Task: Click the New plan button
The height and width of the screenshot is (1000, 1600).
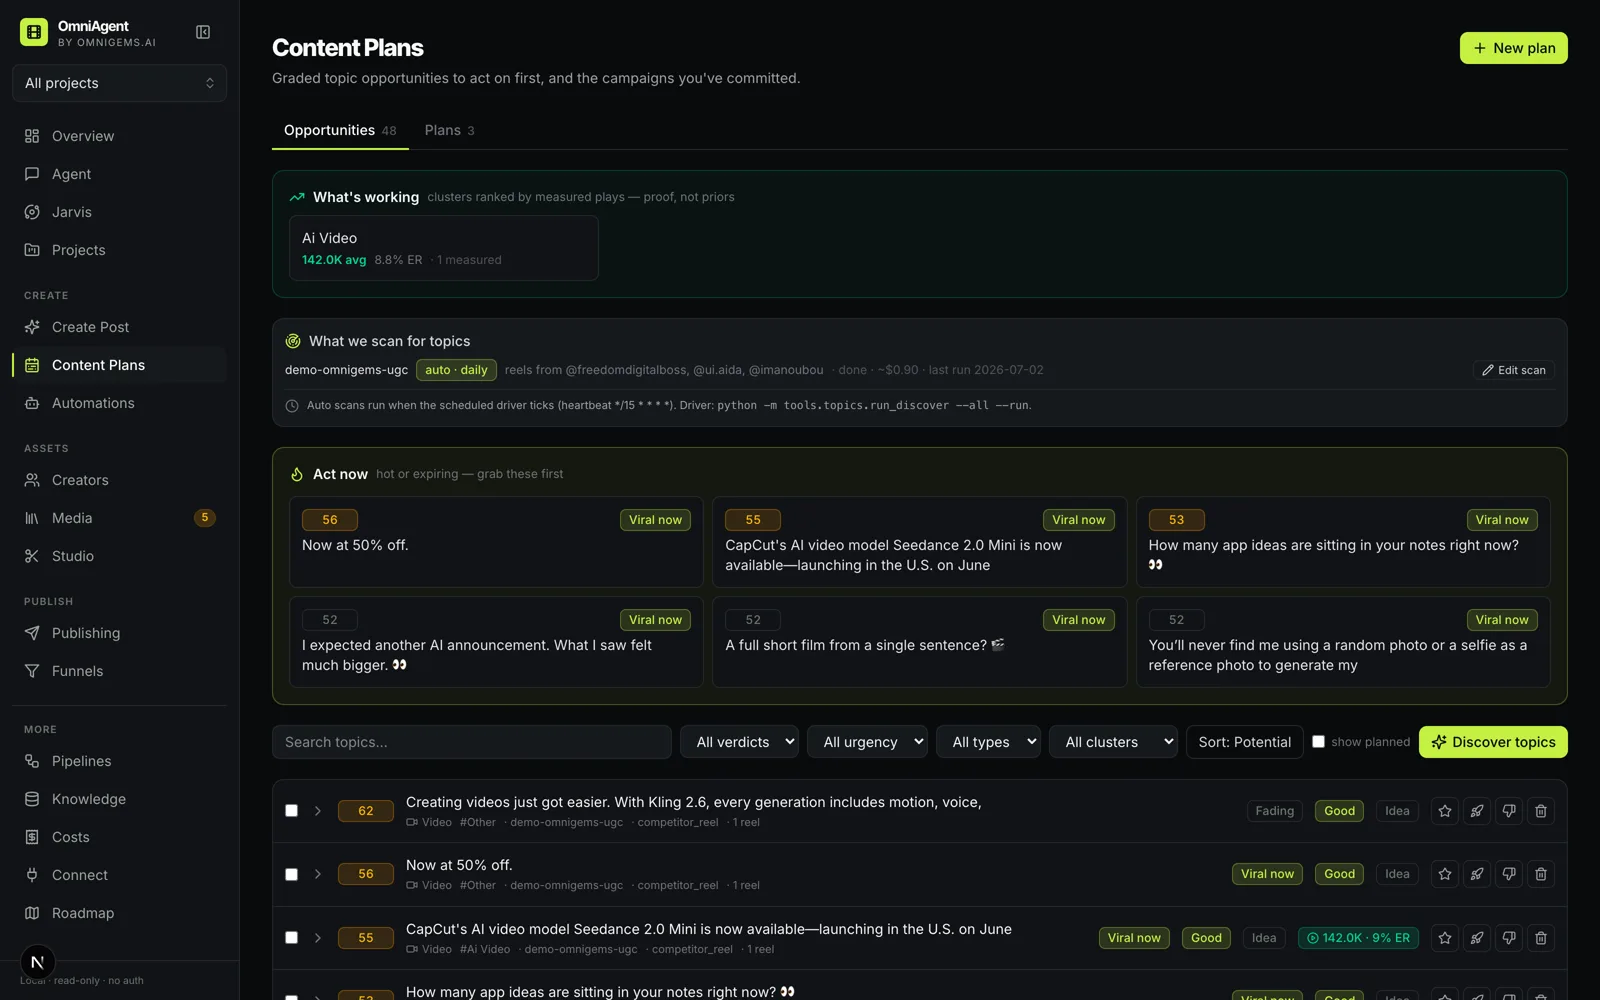Action: (1513, 48)
